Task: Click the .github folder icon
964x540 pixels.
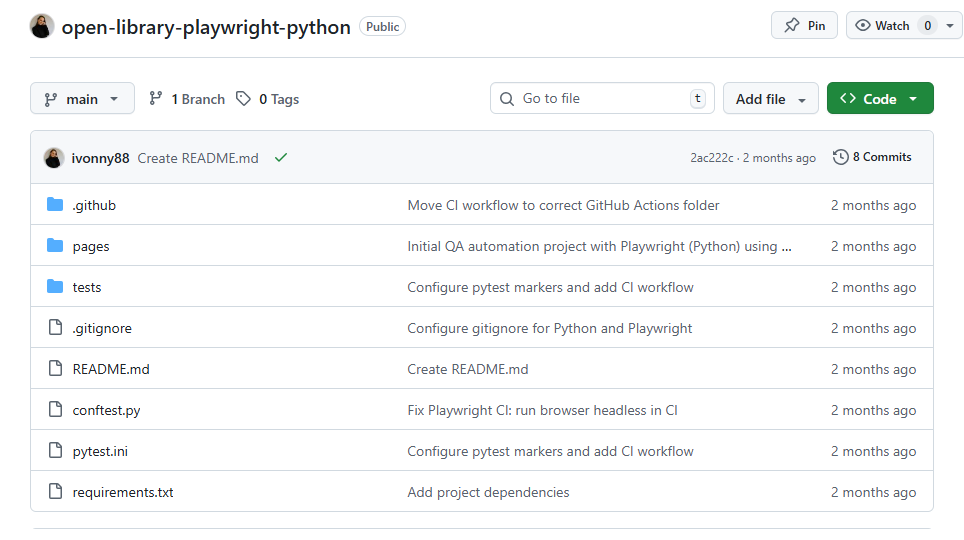Action: click(55, 204)
